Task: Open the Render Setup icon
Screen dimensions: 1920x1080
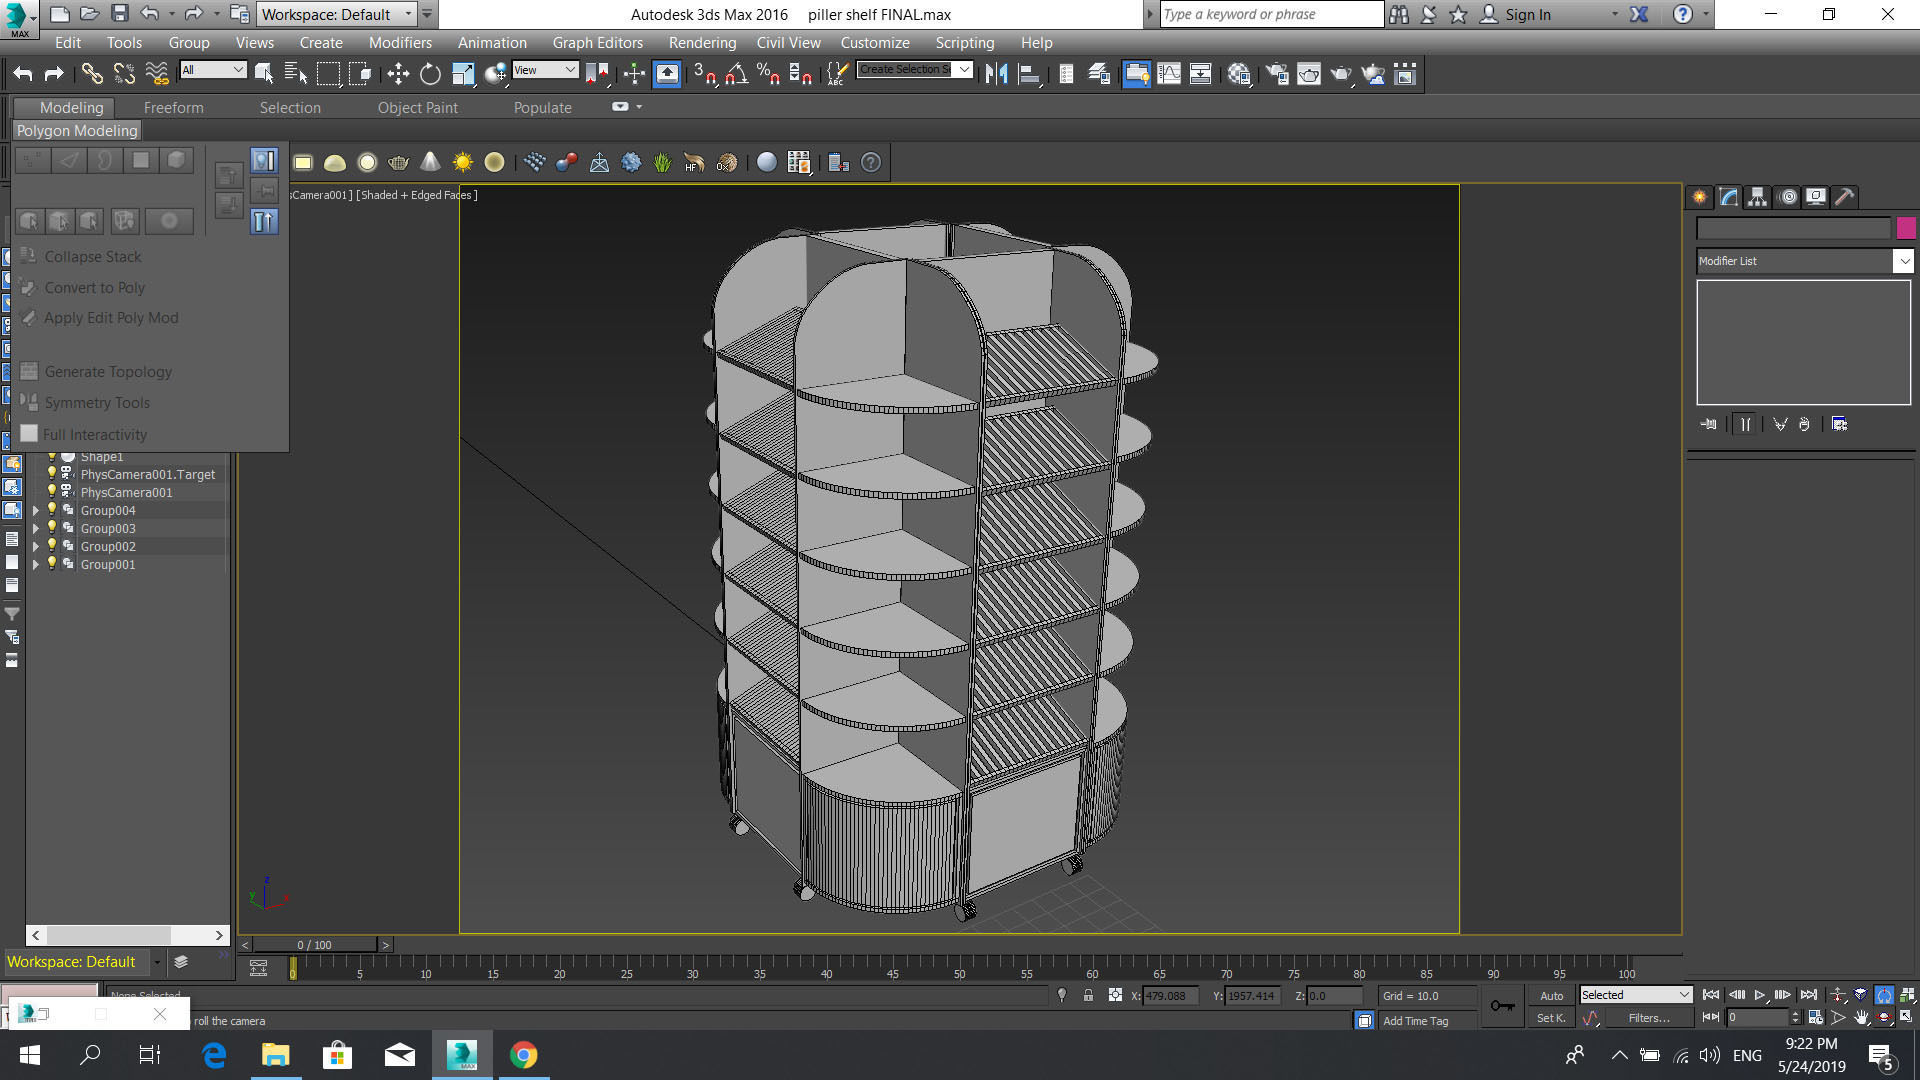Action: click(1277, 74)
